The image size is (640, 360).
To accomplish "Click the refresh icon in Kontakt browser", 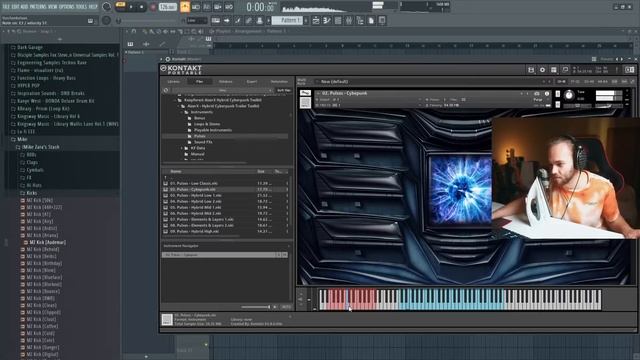I will (x=166, y=90).
